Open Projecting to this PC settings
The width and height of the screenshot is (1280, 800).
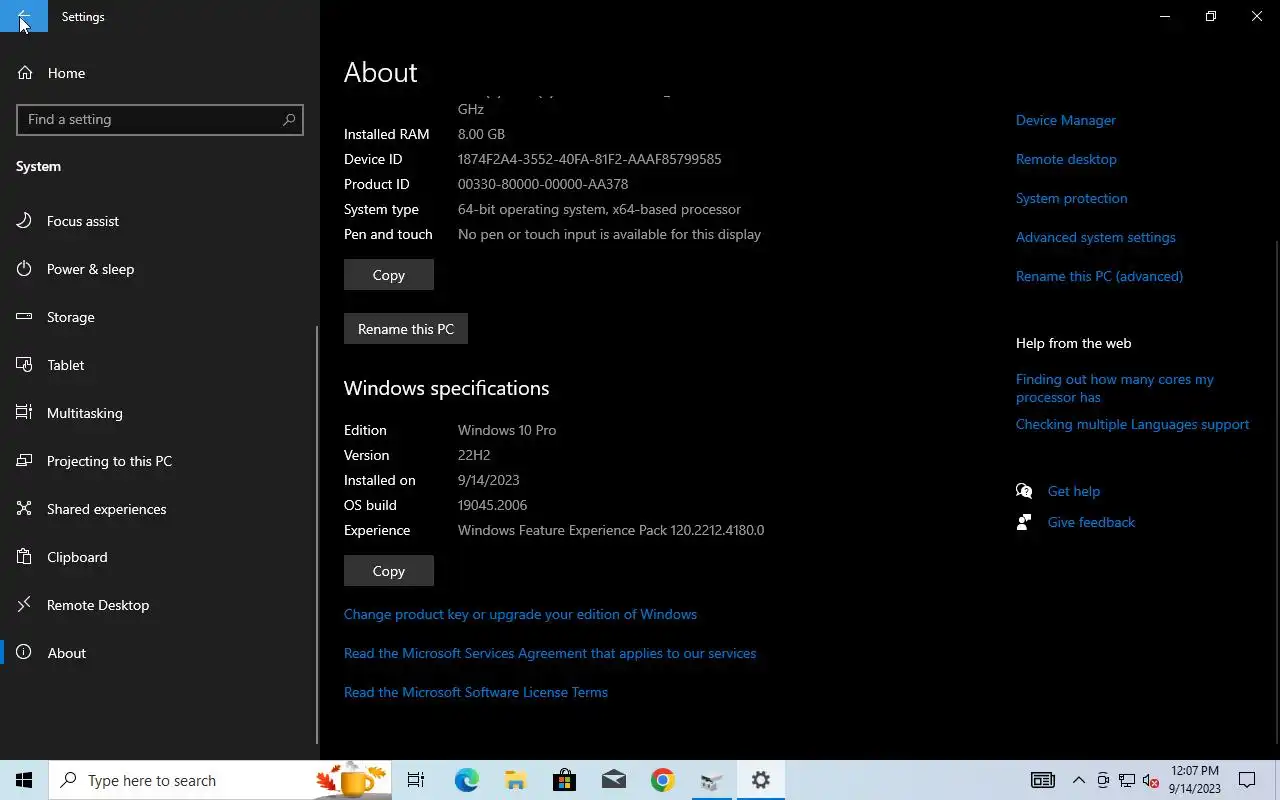pyautogui.click(x=160, y=461)
